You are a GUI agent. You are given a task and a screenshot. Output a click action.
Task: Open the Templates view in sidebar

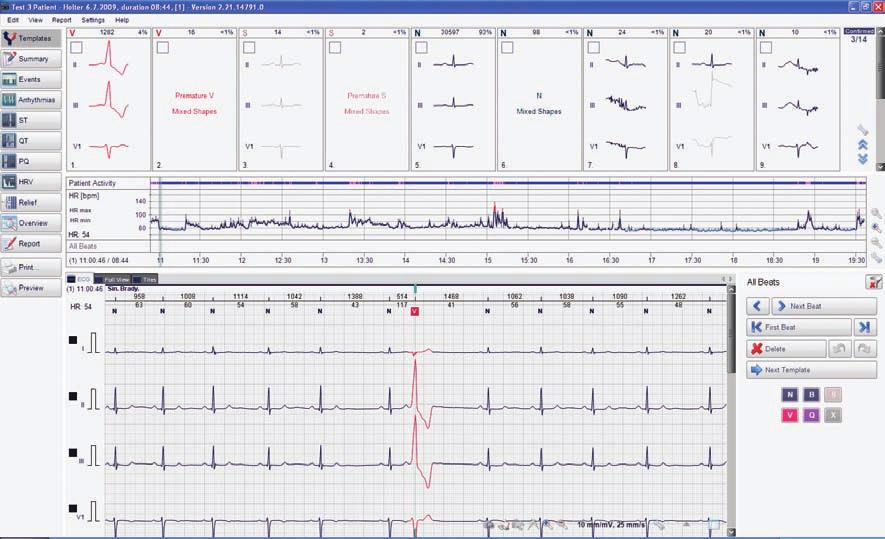(31, 38)
